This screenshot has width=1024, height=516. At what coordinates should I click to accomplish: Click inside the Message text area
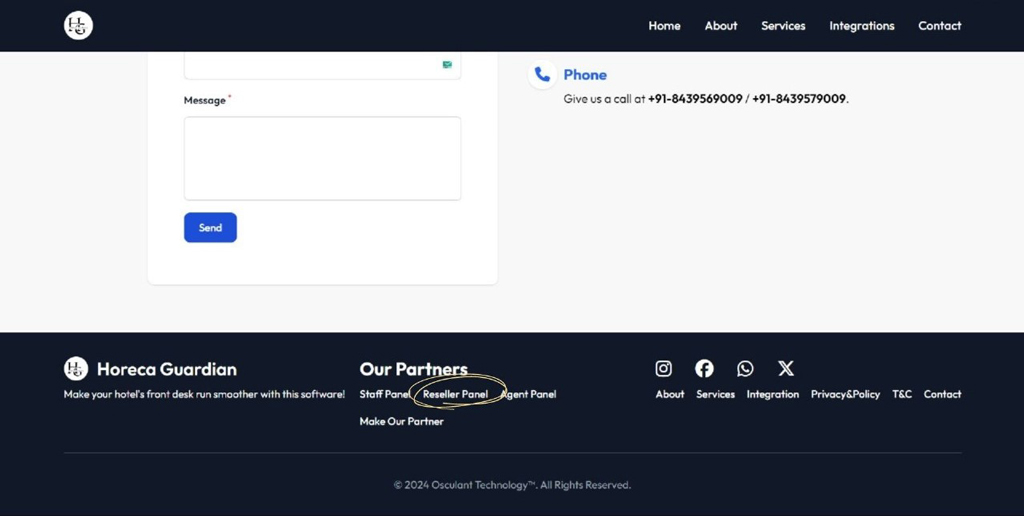(x=322, y=158)
